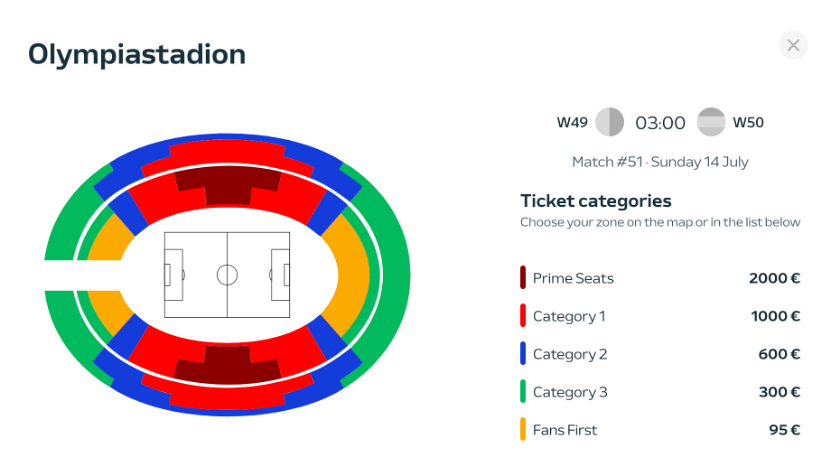Choose Category 2 ticket label
Image resolution: width=832 pixels, height=476 pixels.
click(x=570, y=354)
